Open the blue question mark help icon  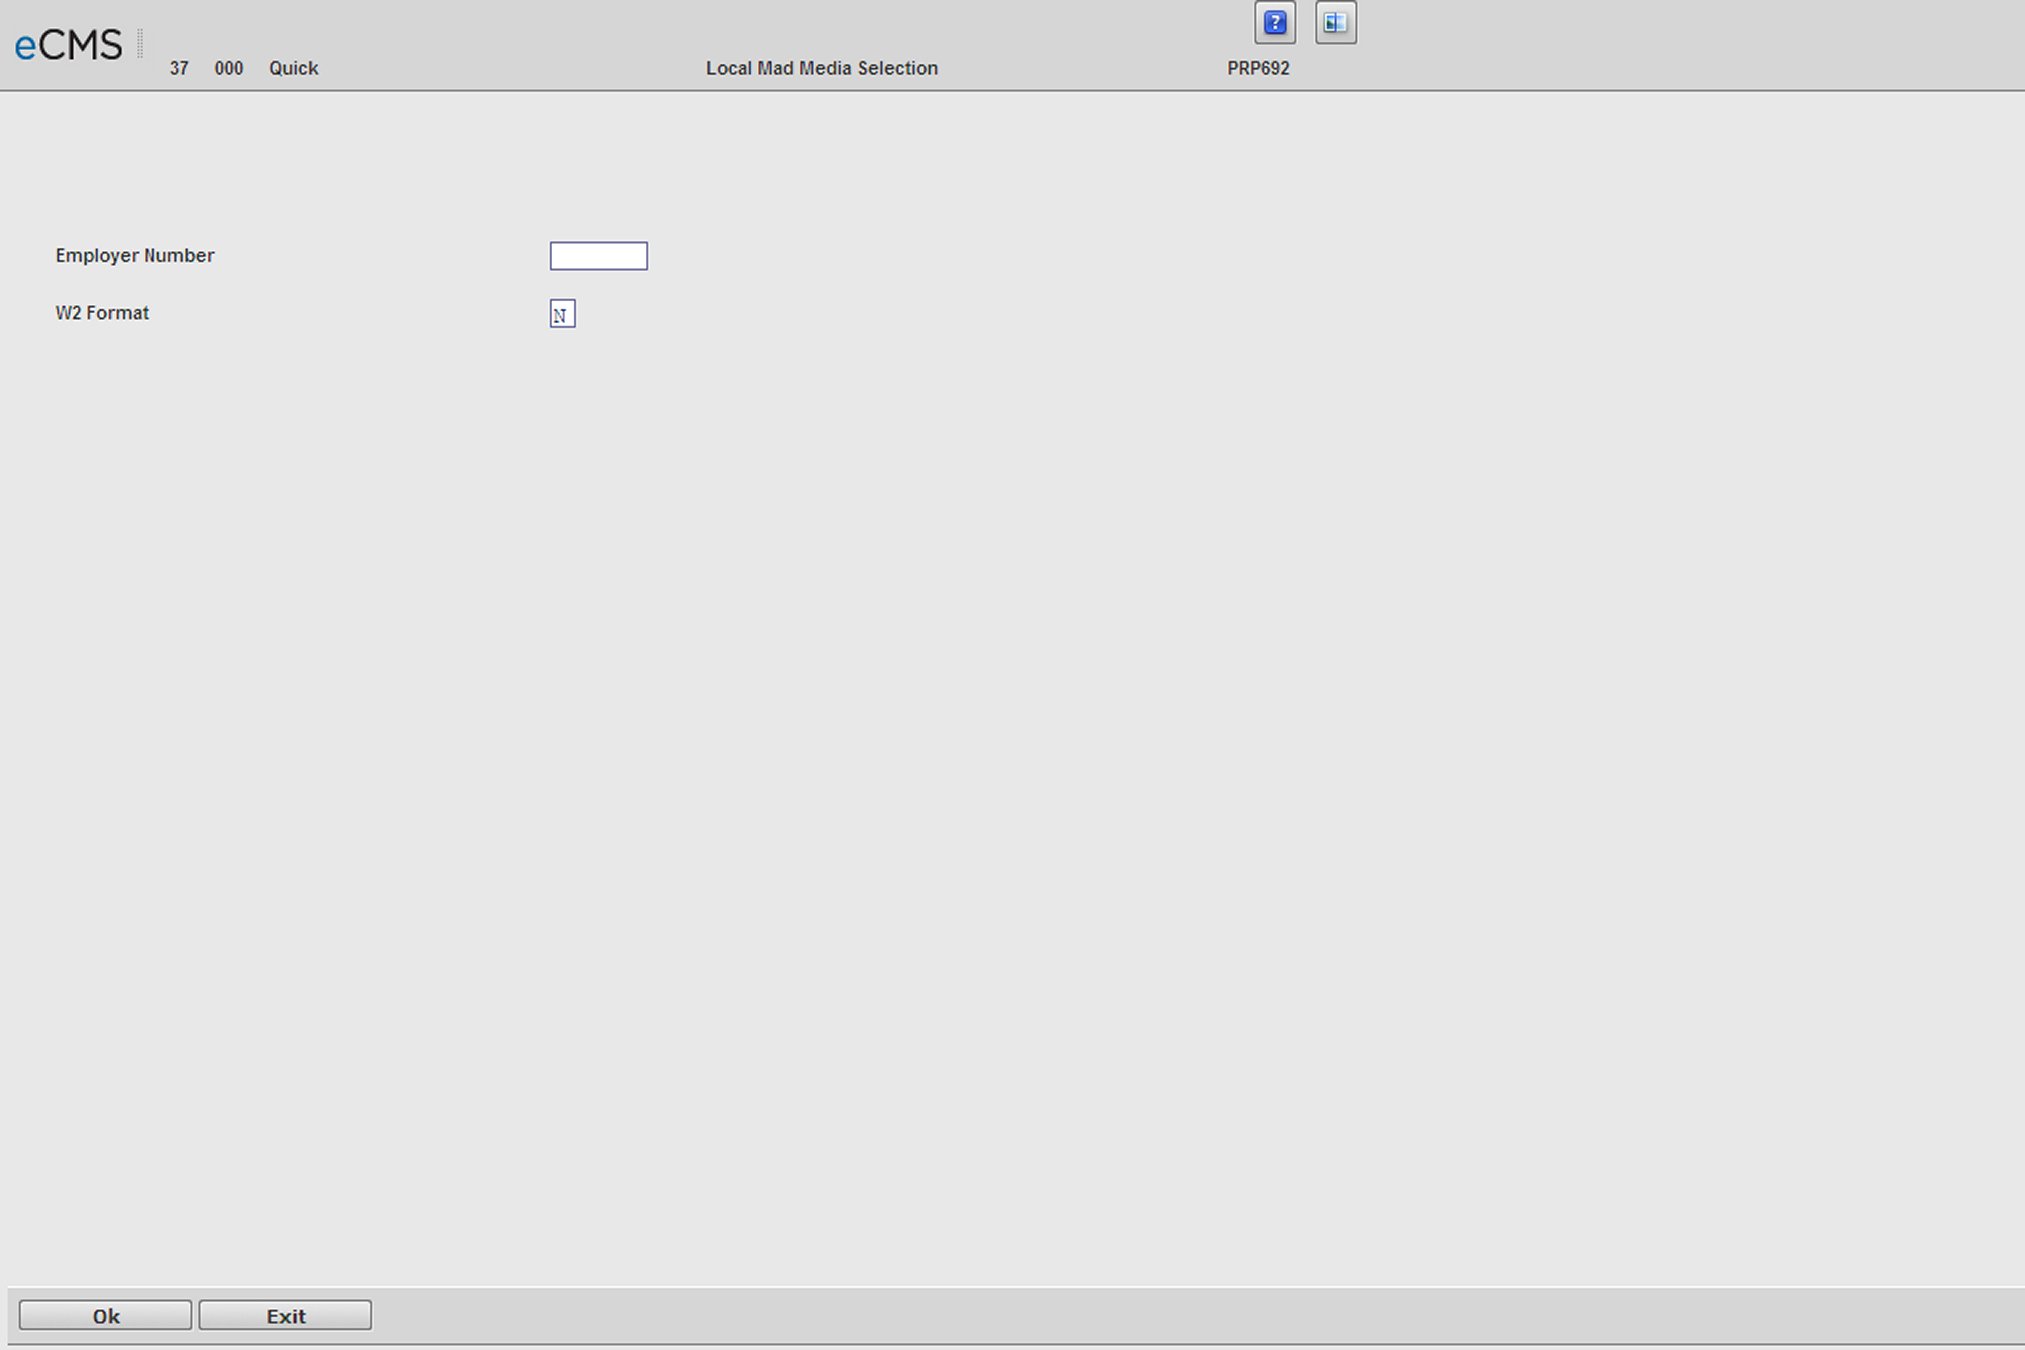coord(1275,23)
